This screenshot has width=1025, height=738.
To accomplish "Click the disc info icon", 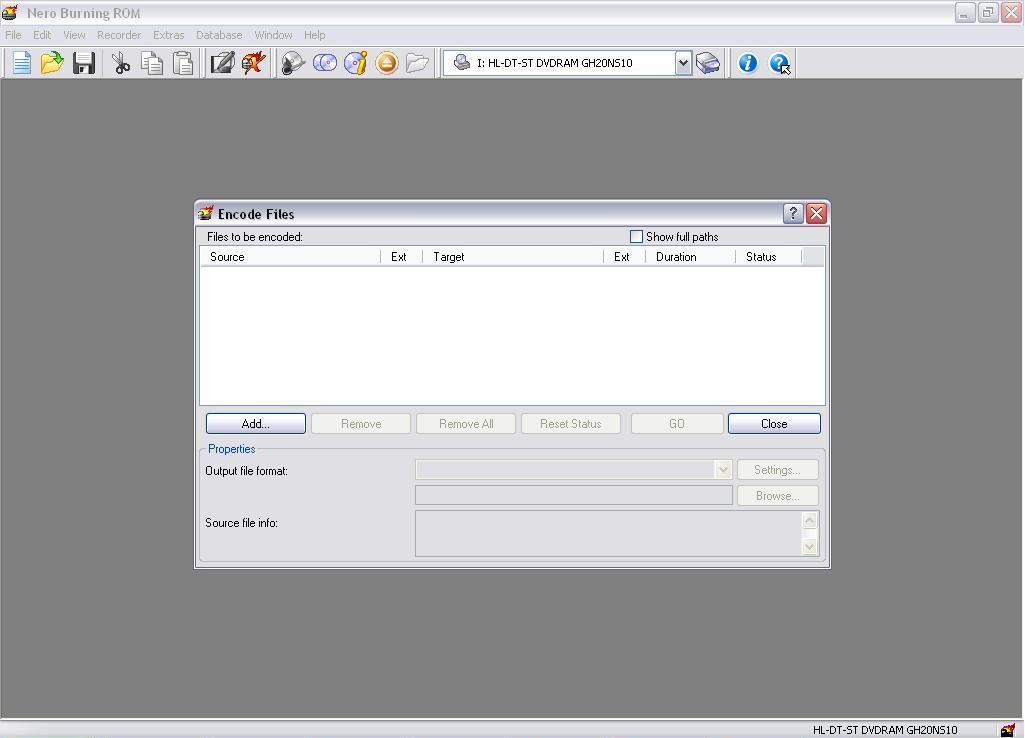I will tap(356, 63).
